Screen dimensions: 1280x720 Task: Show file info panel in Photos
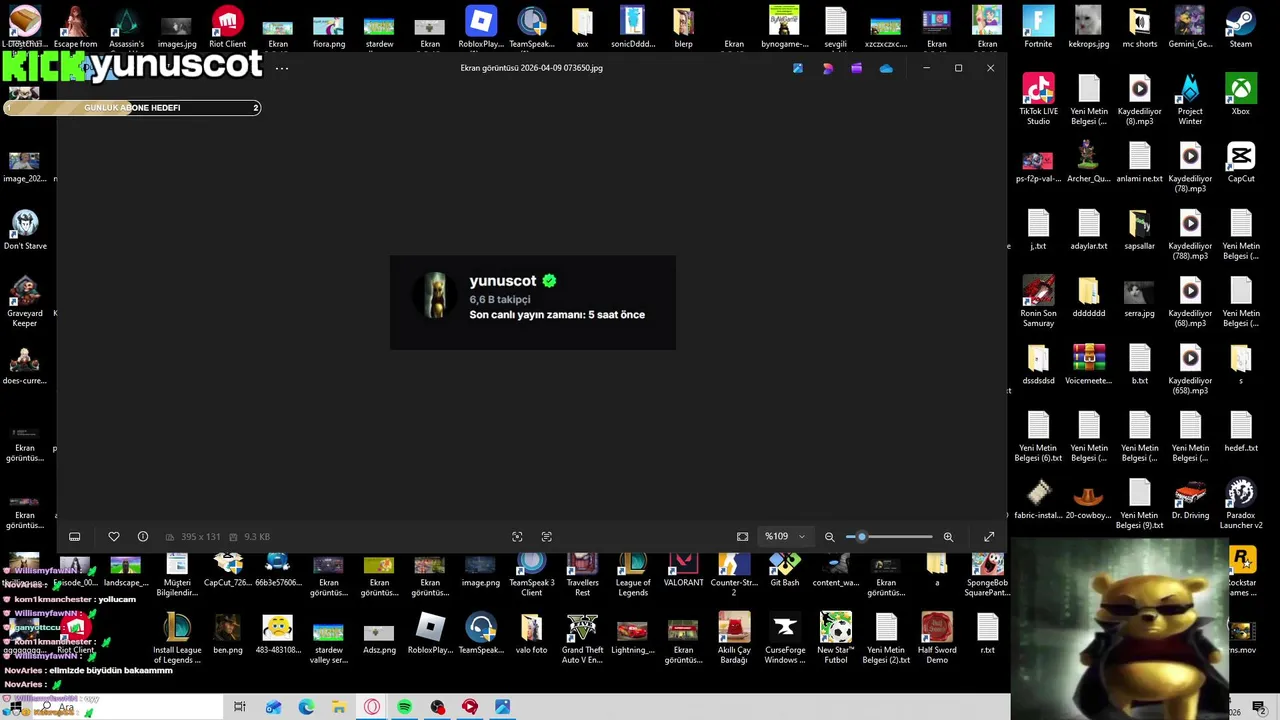[x=143, y=537]
